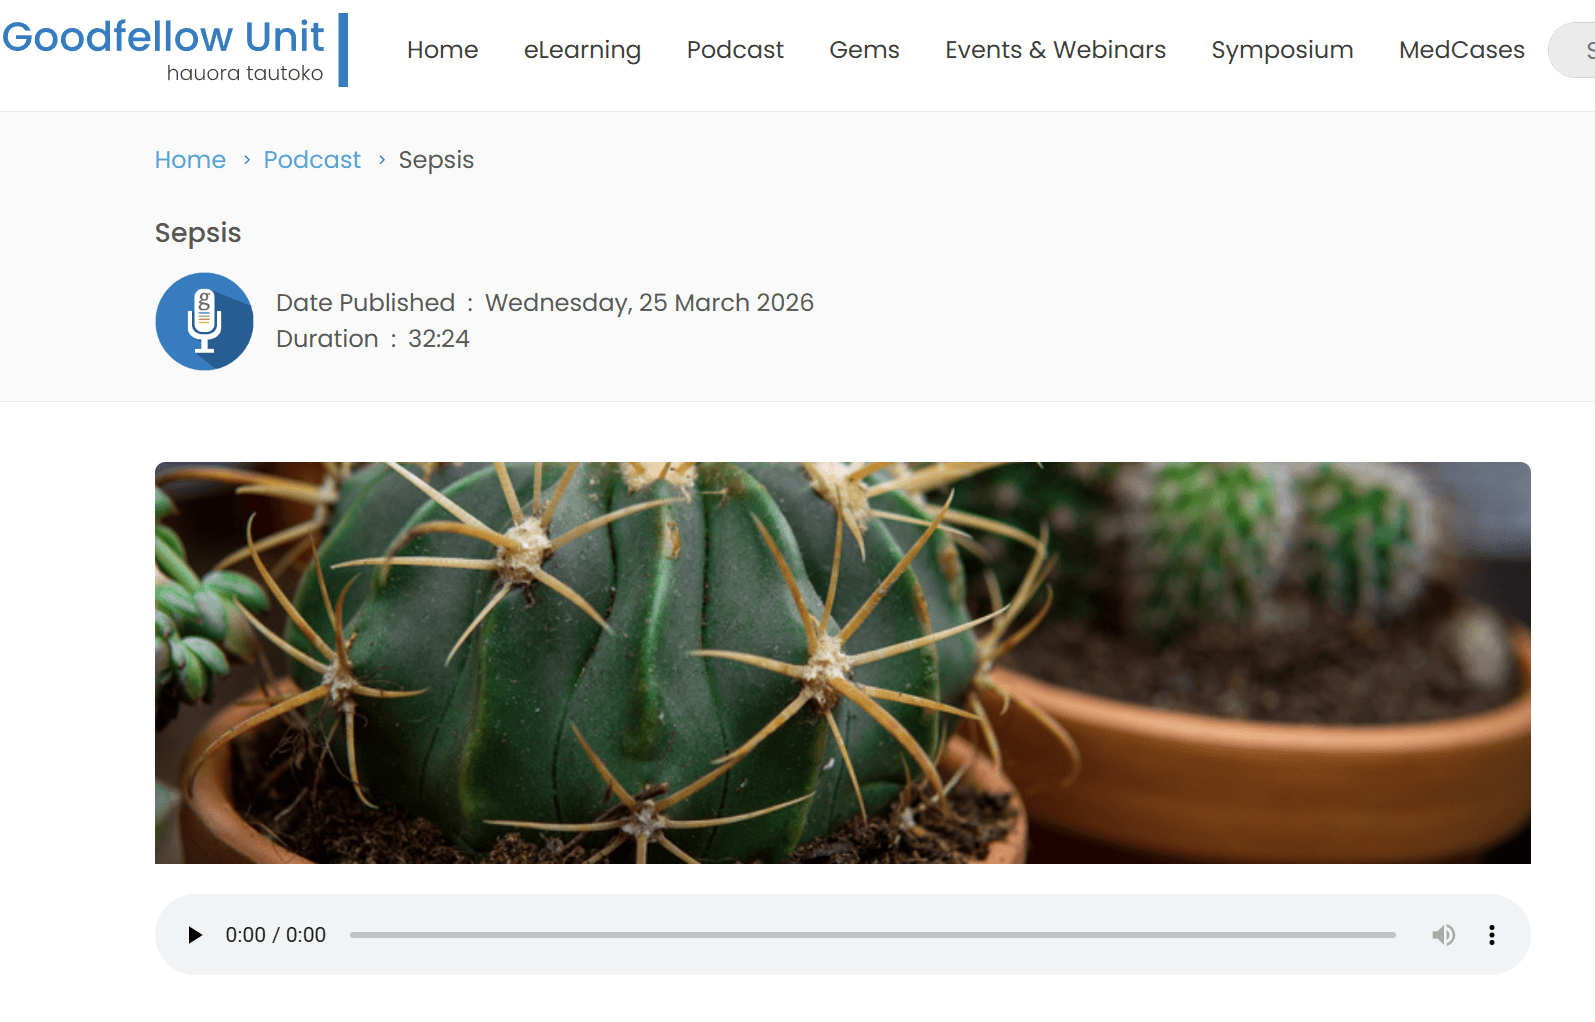
Task: Mute the audio player volume
Action: point(1443,935)
